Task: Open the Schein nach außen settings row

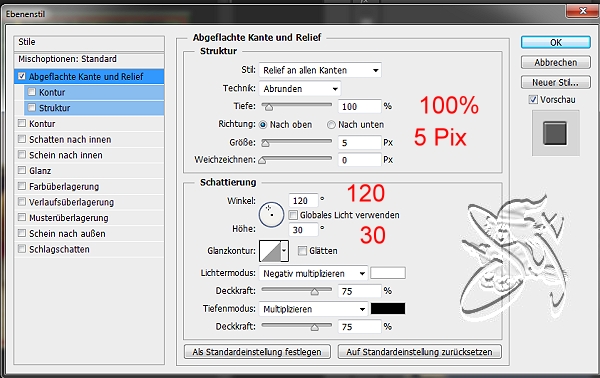Action: [x=89, y=233]
